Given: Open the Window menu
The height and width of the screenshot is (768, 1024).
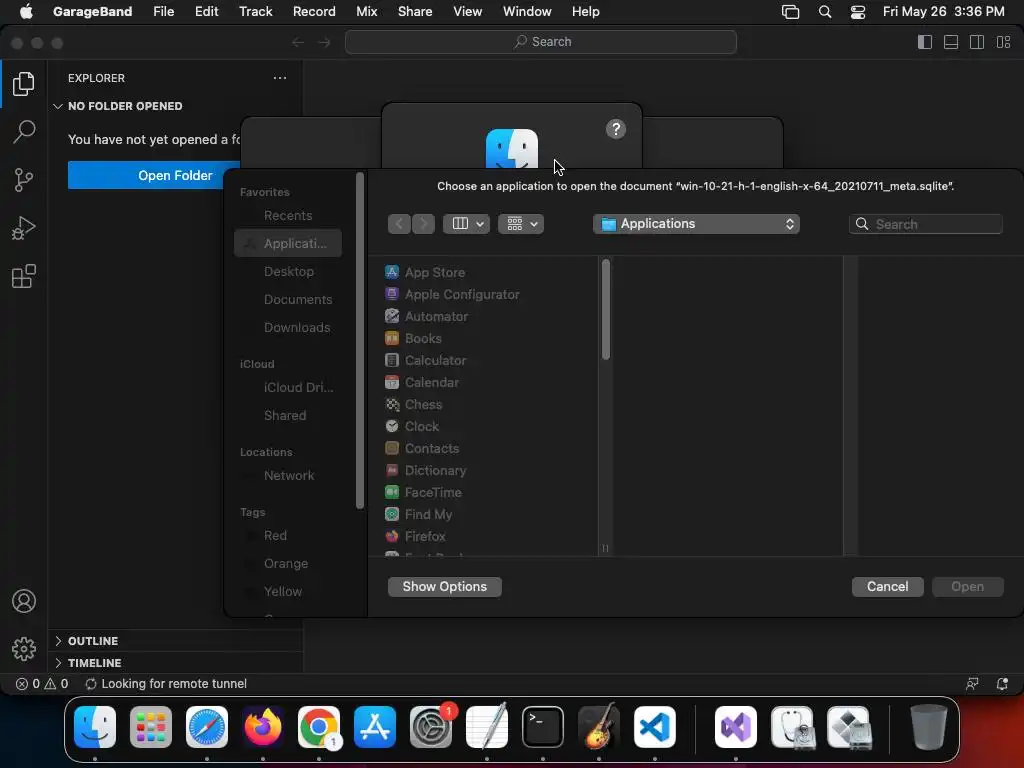Looking at the screenshot, I should pyautogui.click(x=527, y=12).
